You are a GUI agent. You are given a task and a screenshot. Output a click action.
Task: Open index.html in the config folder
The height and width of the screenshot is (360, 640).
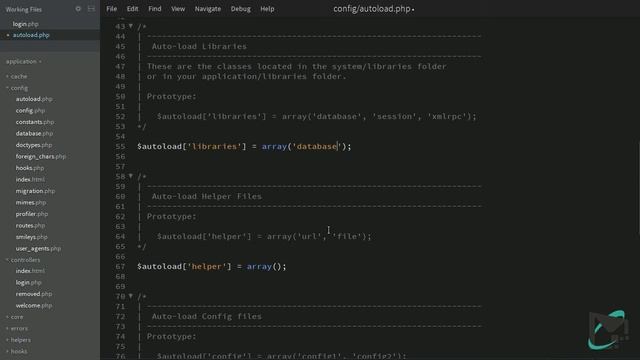click(30, 179)
